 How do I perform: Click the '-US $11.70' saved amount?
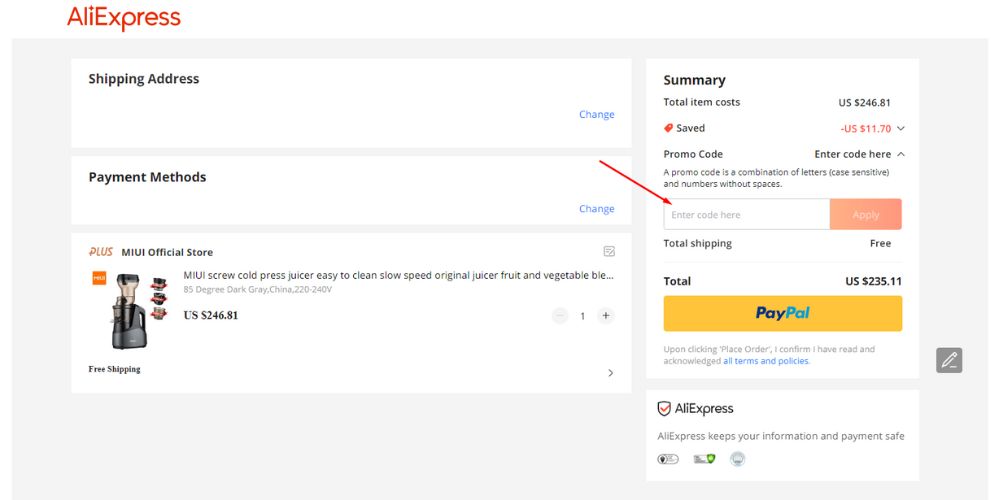pos(865,128)
